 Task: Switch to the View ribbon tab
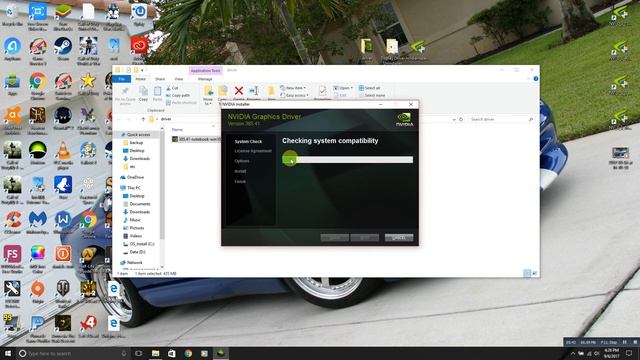pos(179,79)
